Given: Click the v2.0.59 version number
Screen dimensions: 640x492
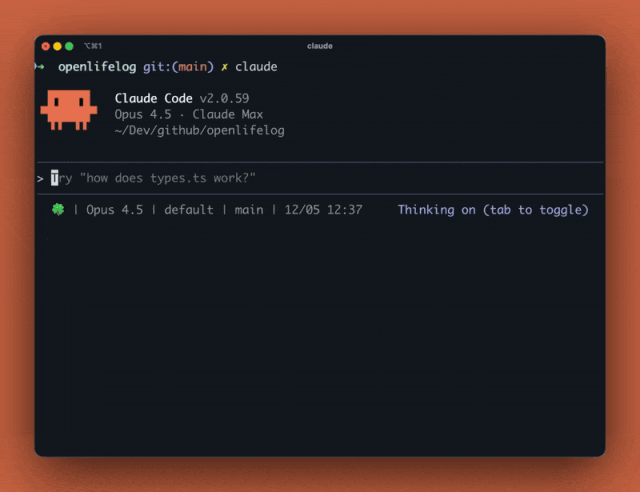Looking at the screenshot, I should click(229, 98).
